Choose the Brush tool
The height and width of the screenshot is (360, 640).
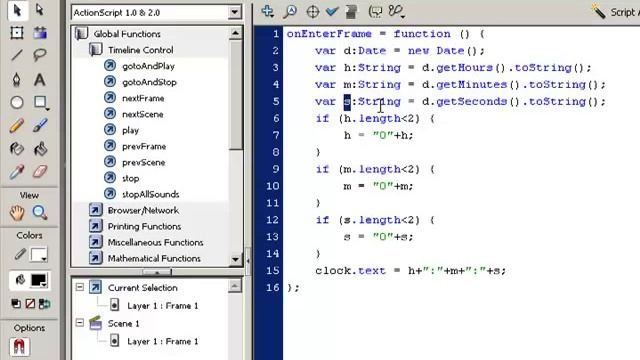coord(40,126)
